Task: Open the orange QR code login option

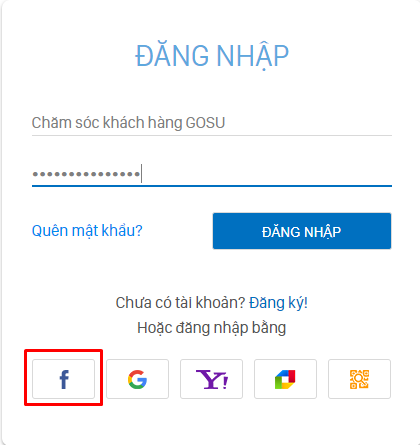Action: pyautogui.click(x=359, y=379)
